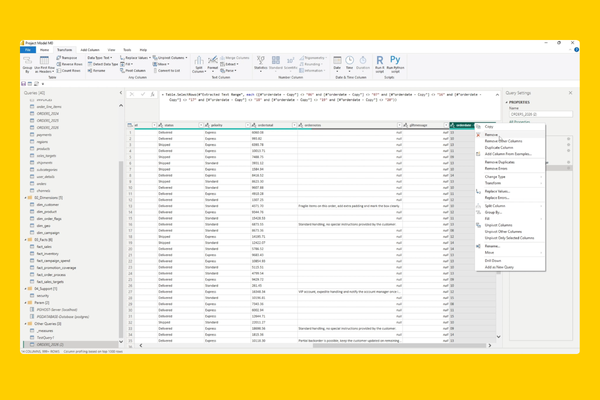
Task: Click the Transpose icon in ribbon
Action: click(x=67, y=58)
